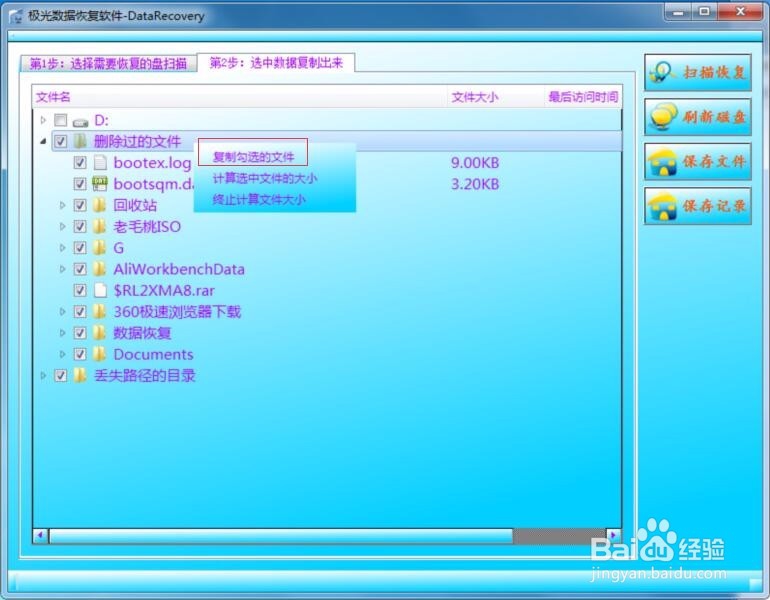Sort by 文件名 column header
Image resolution: width=770 pixels, height=600 pixels.
coord(240,97)
